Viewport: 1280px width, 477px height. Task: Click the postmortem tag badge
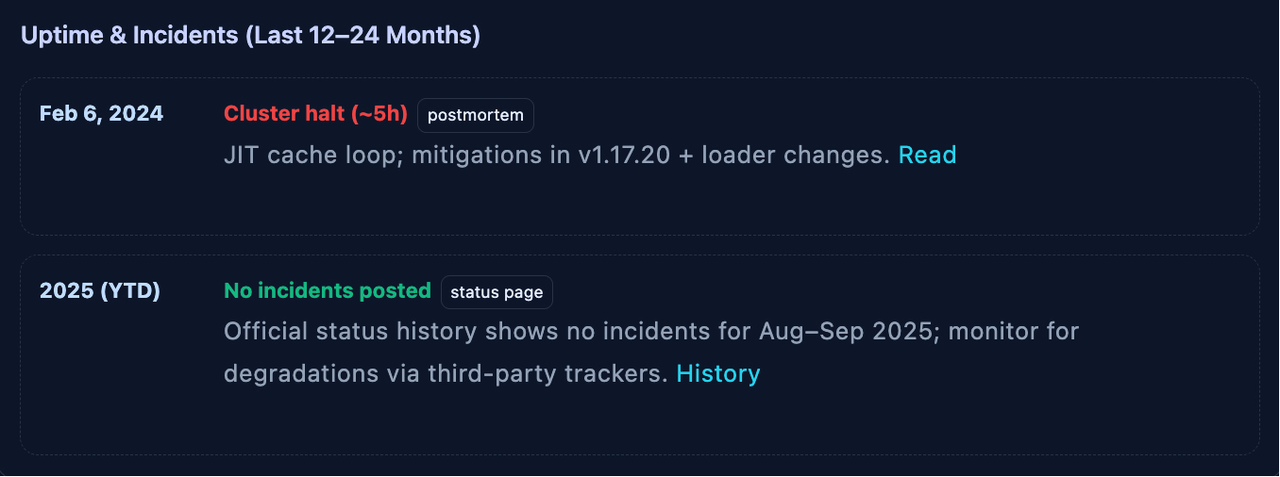475,115
